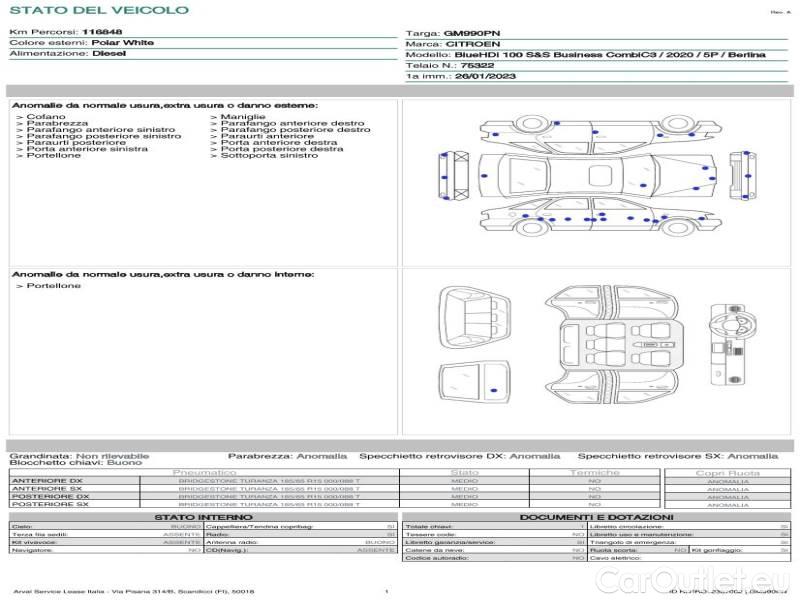Click the STATO DEL VEICOLO title
This screenshot has width=800, height=600.
[99, 10]
